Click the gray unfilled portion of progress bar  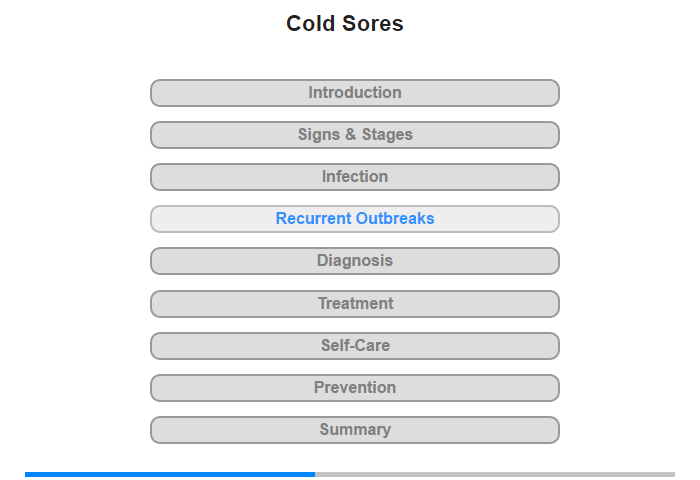coord(495,474)
